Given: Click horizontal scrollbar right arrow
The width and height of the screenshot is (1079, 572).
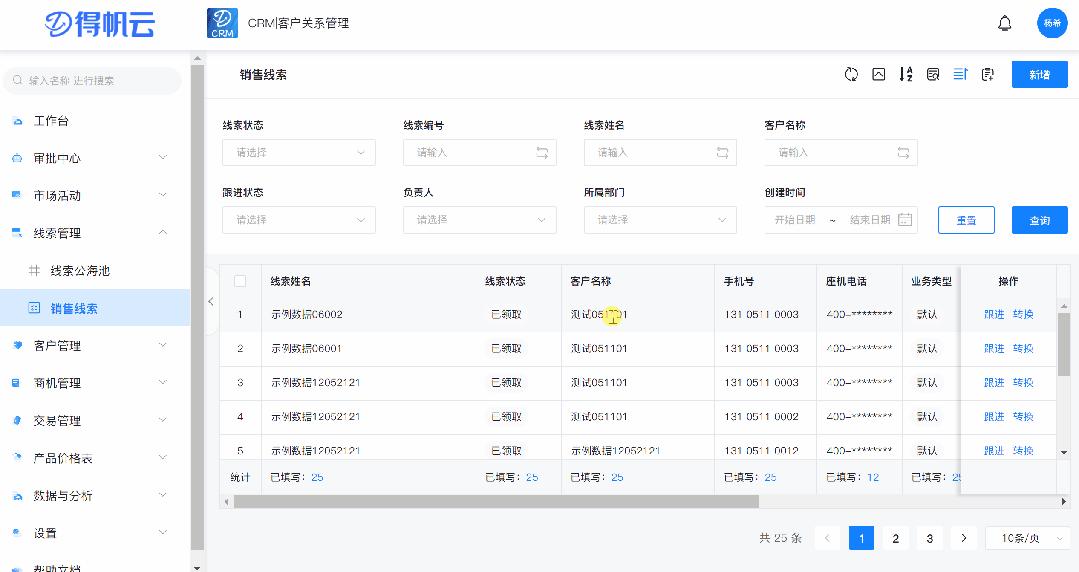Looking at the screenshot, I should click(x=1064, y=502).
